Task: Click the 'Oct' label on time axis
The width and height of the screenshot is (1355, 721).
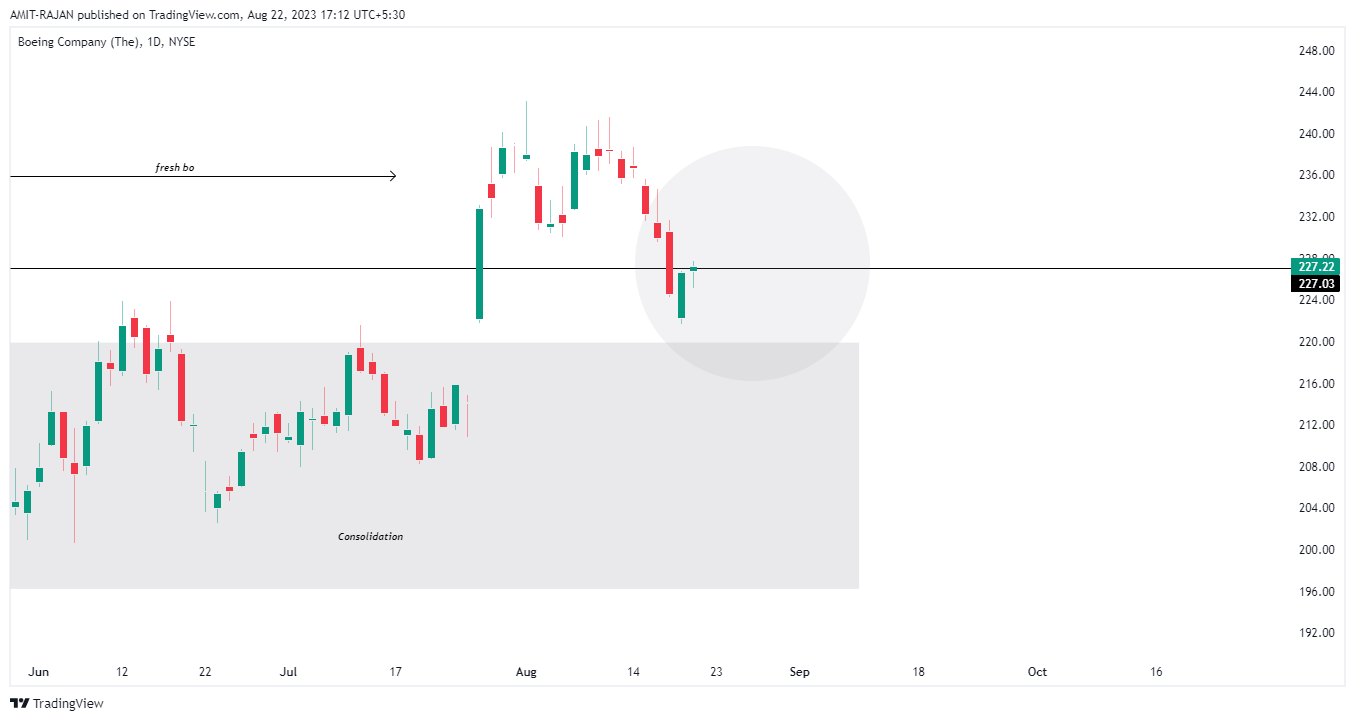Action: click(1037, 672)
